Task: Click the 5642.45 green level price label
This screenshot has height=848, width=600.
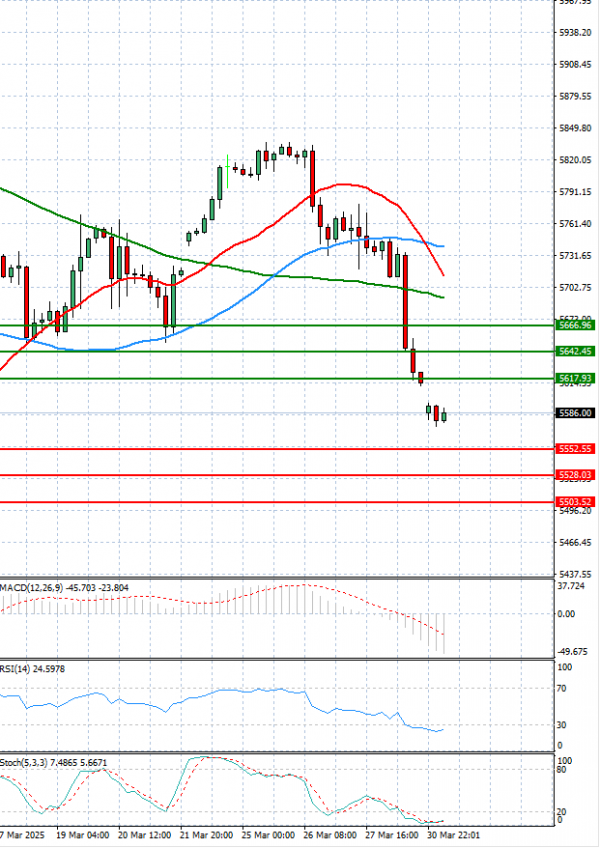Action: 575,352
